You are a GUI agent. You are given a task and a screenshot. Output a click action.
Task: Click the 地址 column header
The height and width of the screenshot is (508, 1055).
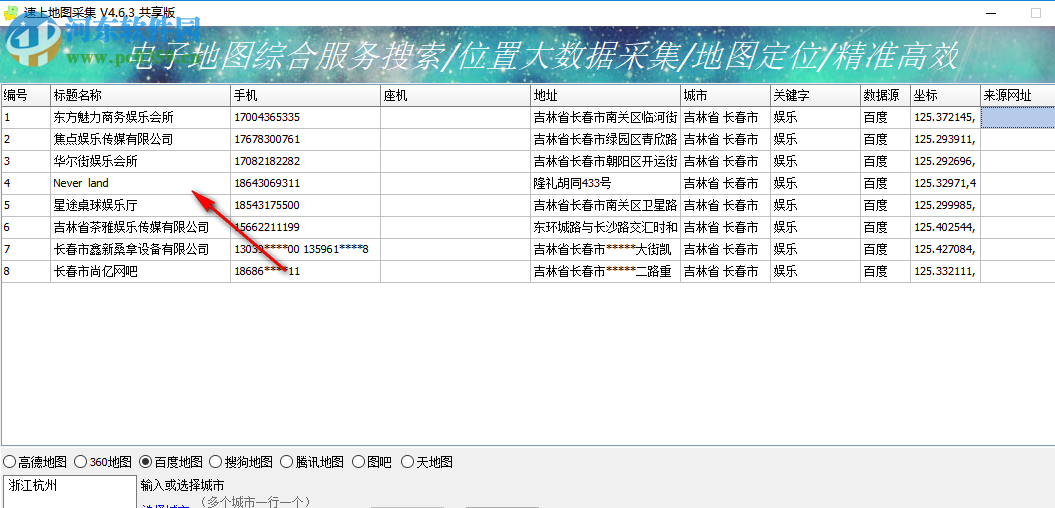point(606,96)
